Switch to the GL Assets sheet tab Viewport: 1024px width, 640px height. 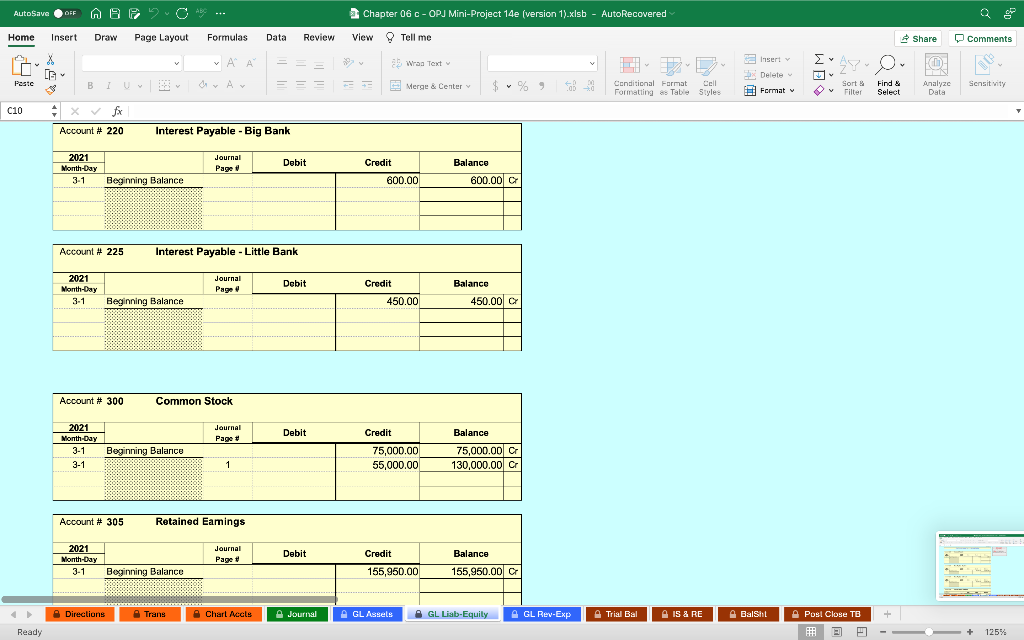pos(367,614)
